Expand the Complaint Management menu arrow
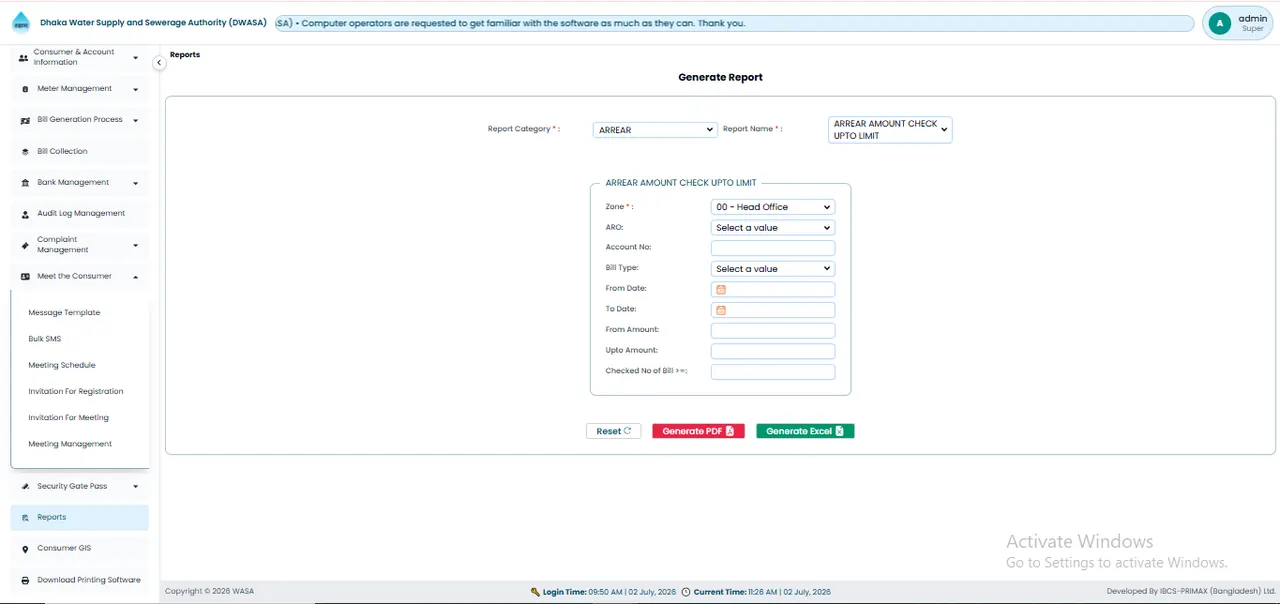The image size is (1280, 604). pos(135,245)
